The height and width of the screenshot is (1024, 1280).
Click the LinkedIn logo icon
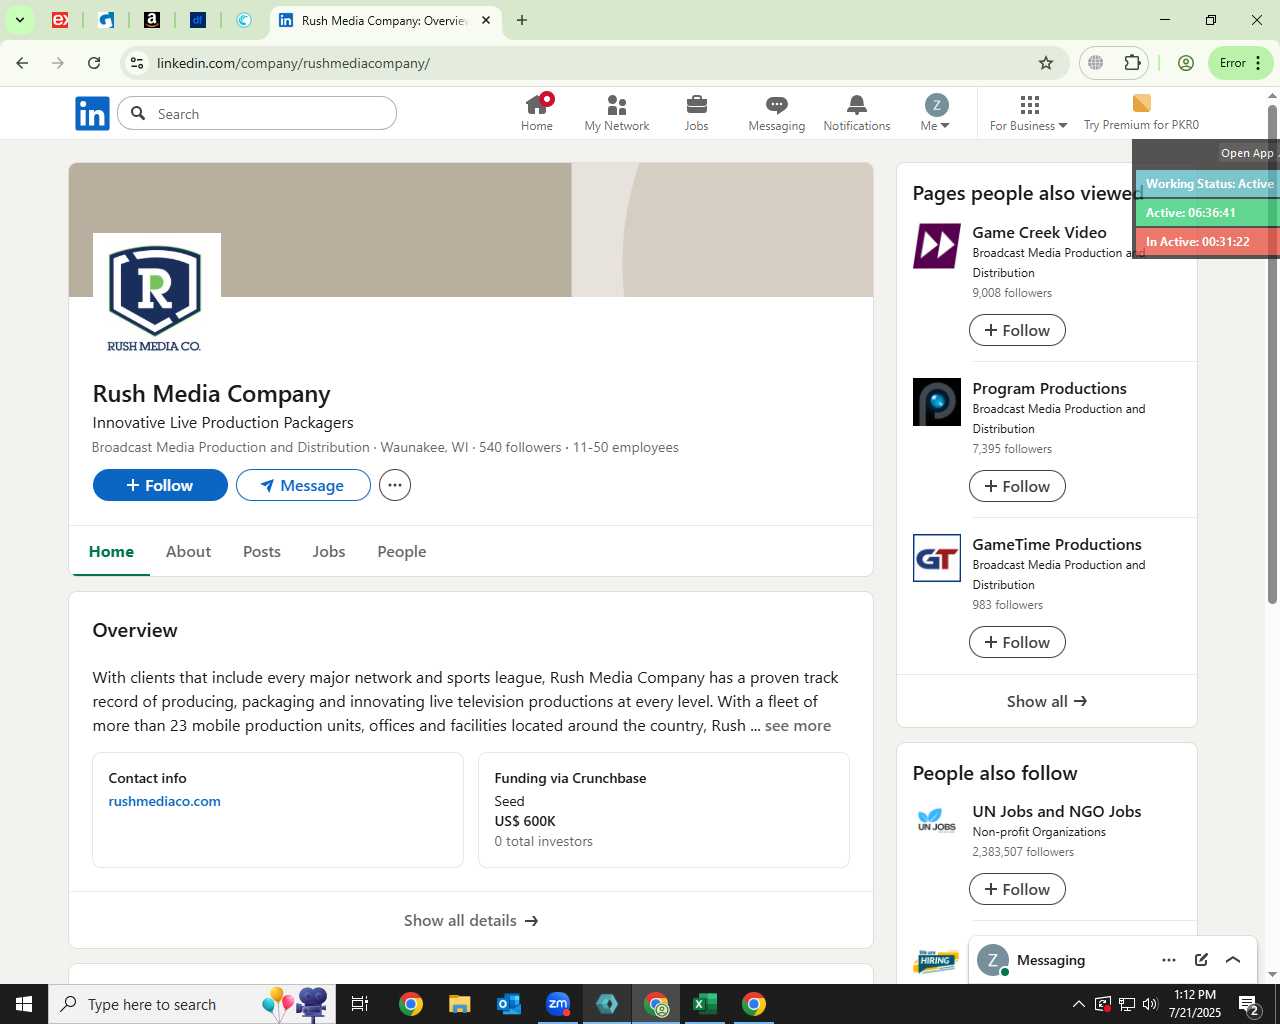click(x=92, y=114)
